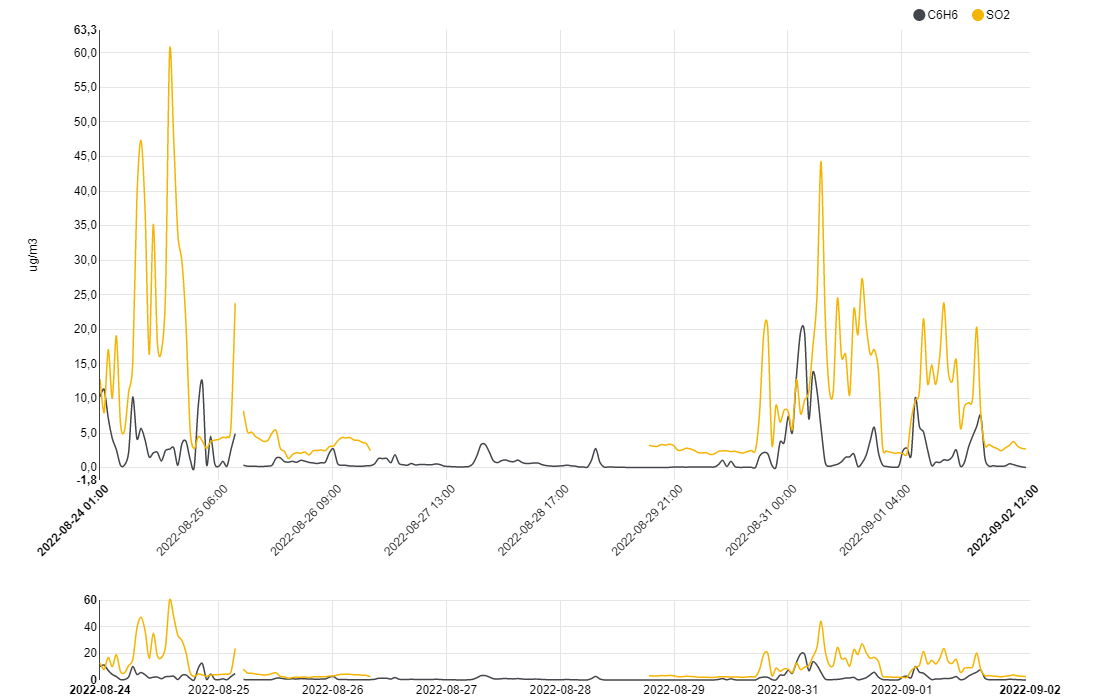Viewport: 1110px width, 700px height.
Task: Click the 2022-08-29 21:00 x-axis label
Action: tap(649, 520)
